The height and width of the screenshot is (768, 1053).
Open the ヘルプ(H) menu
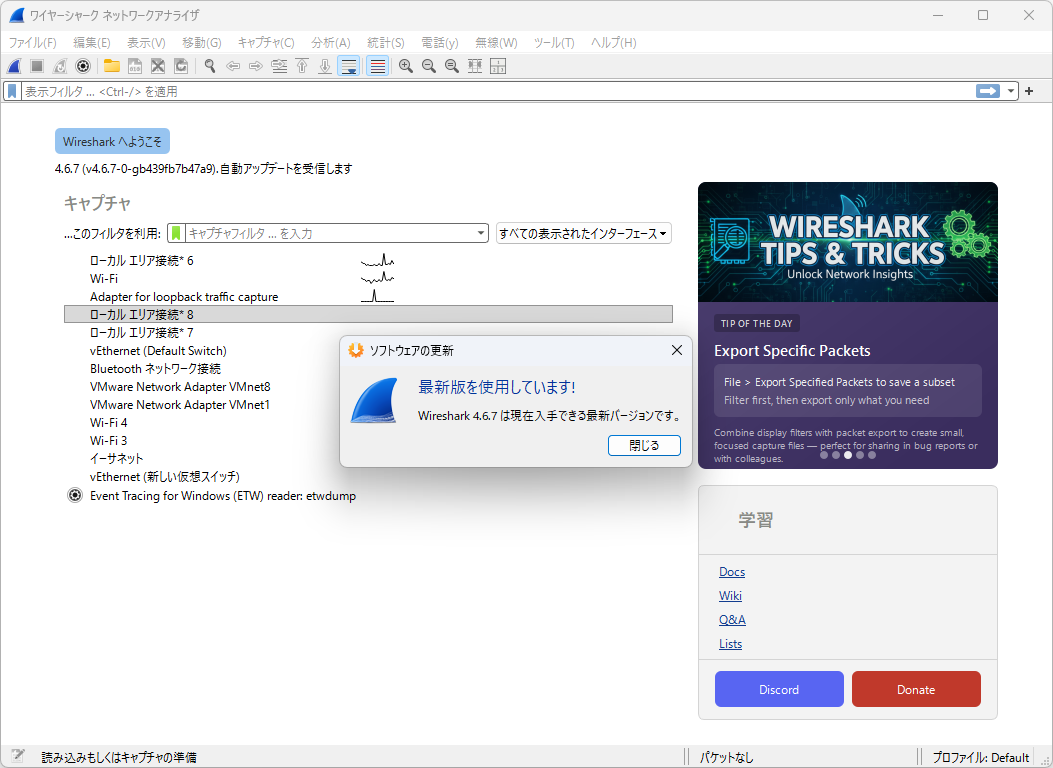pyautogui.click(x=613, y=42)
